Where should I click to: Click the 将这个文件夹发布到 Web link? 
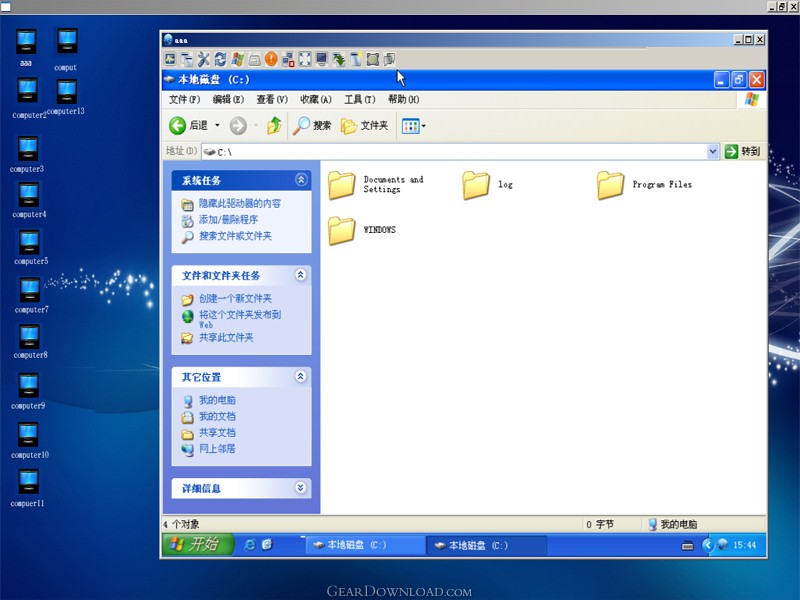[240, 319]
